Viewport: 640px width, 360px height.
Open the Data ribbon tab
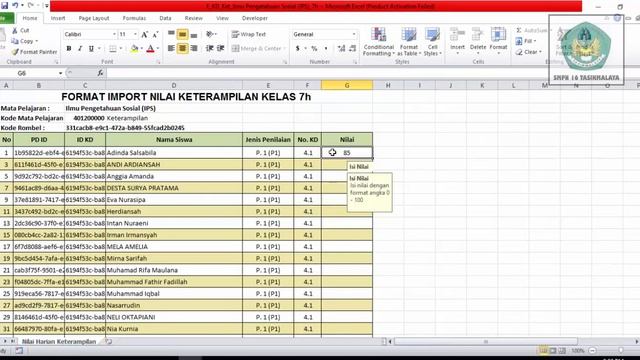click(x=165, y=18)
